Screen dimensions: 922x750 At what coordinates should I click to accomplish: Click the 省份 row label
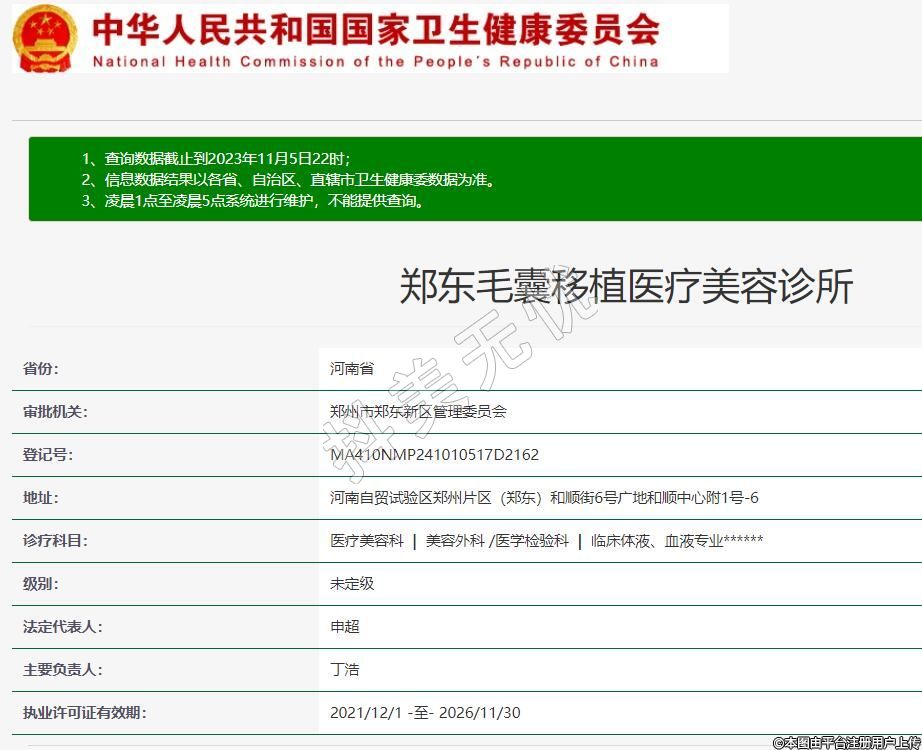pos(41,369)
